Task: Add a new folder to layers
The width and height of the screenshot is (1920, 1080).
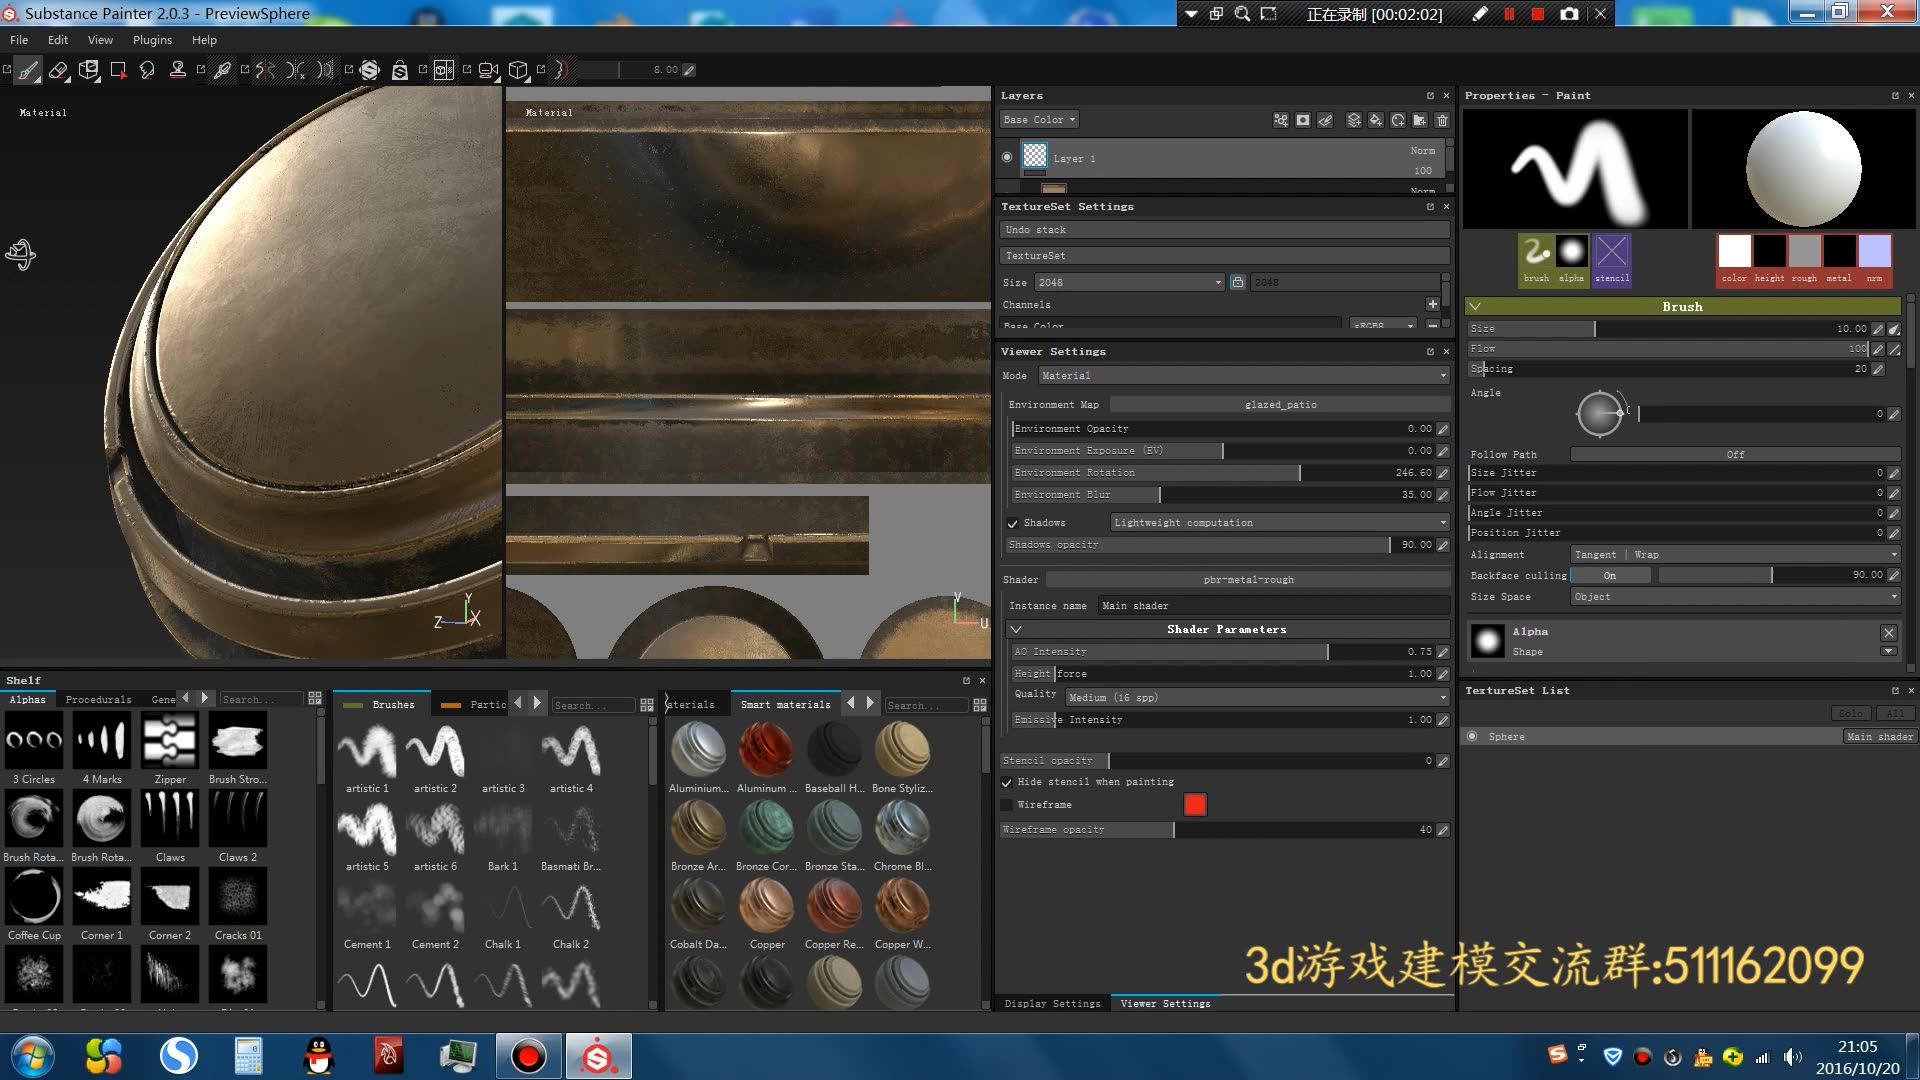Action: coord(1419,120)
